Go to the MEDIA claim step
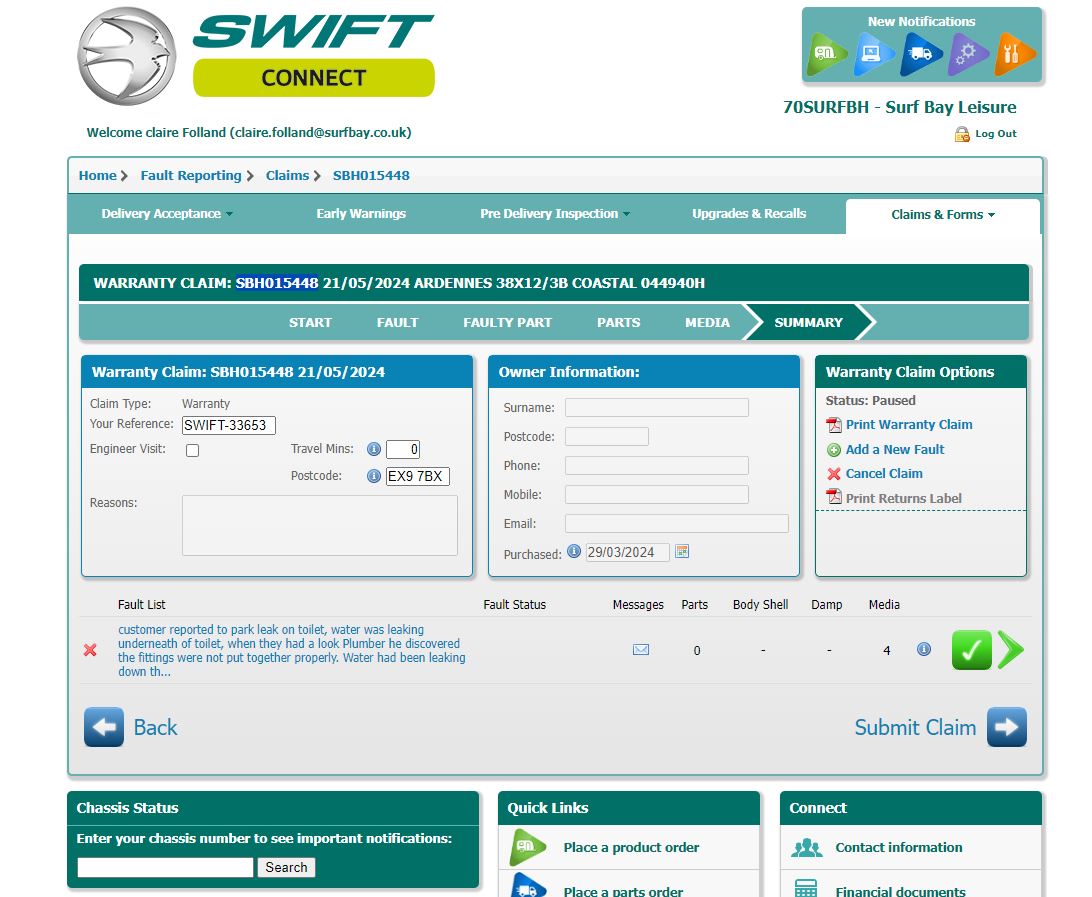 point(707,322)
